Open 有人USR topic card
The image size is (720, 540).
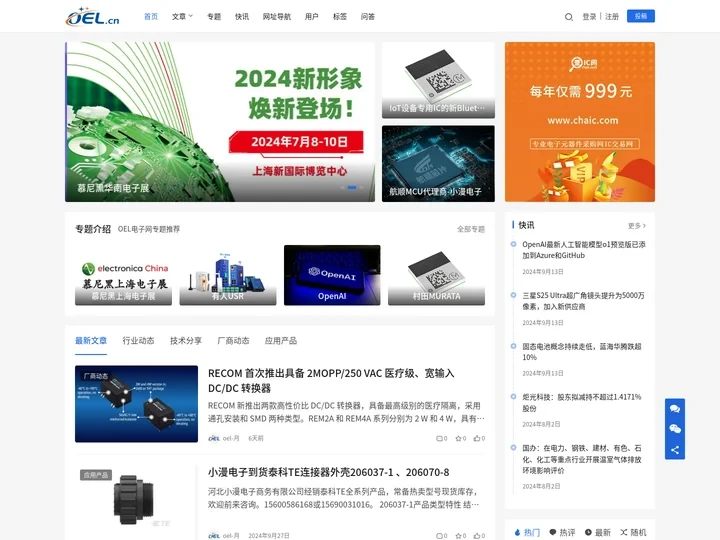[228, 275]
